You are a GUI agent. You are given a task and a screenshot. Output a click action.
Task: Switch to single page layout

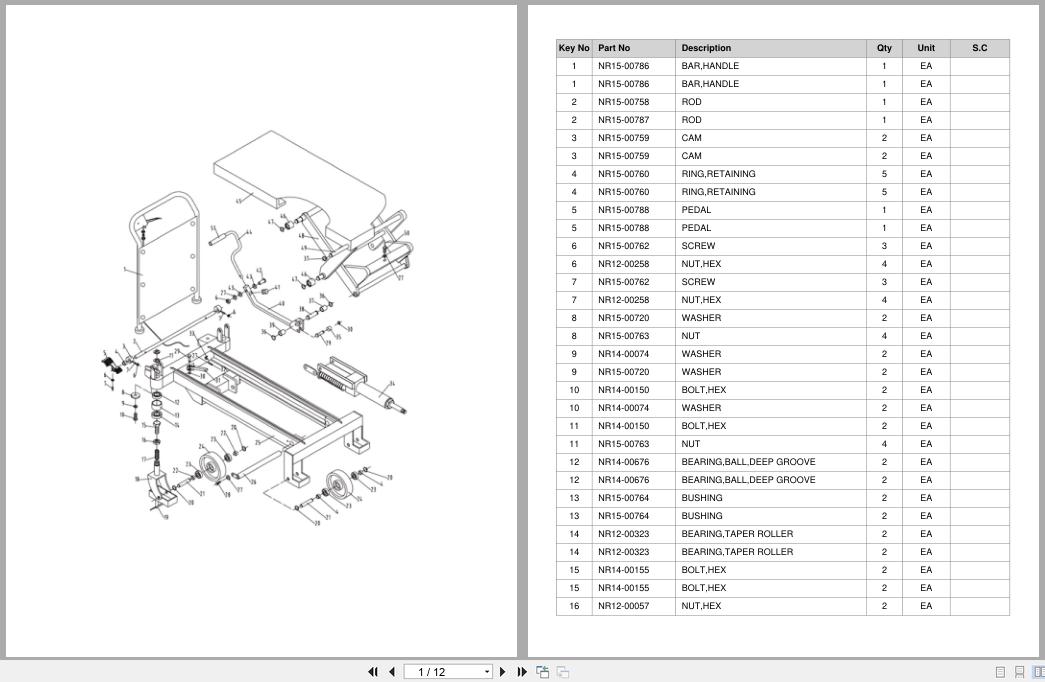click(1000, 672)
